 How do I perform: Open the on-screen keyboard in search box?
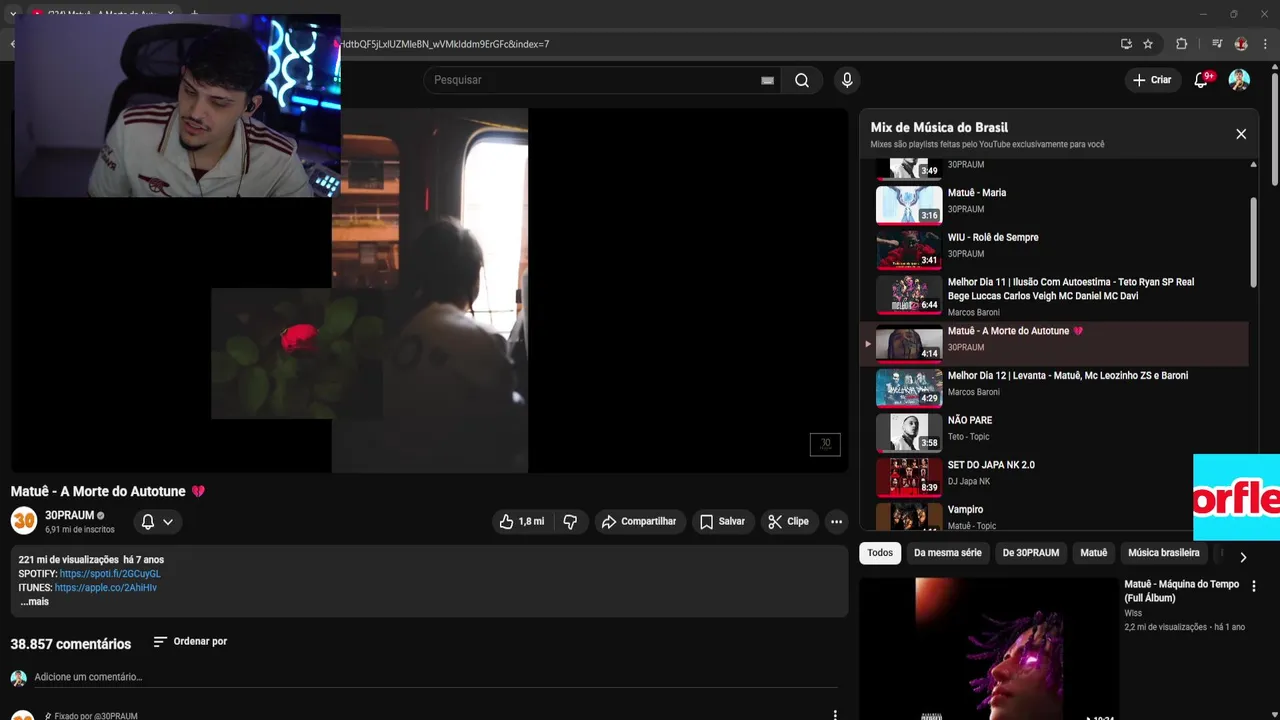[x=767, y=80]
